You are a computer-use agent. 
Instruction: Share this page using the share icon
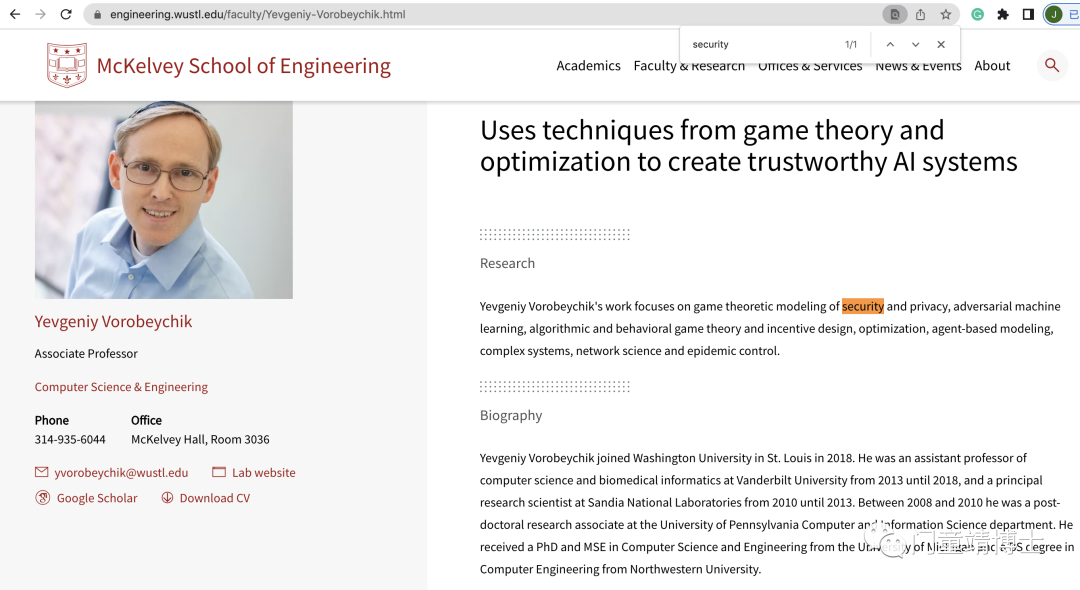tap(920, 14)
